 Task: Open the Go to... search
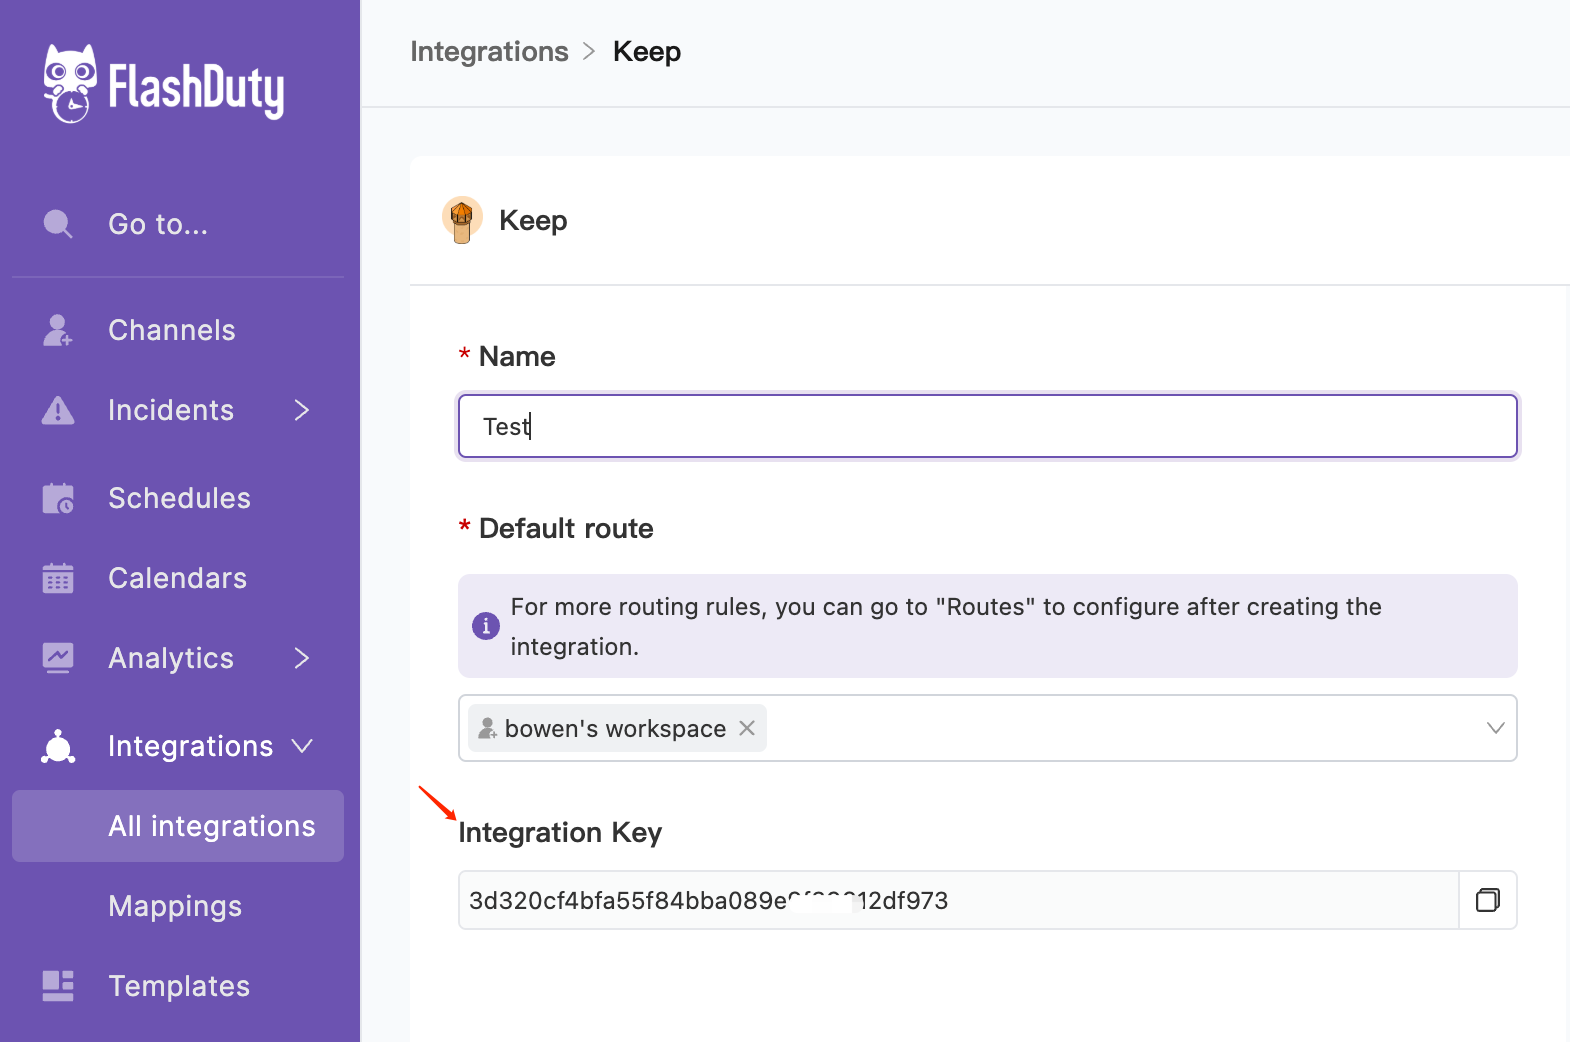pos(158,224)
